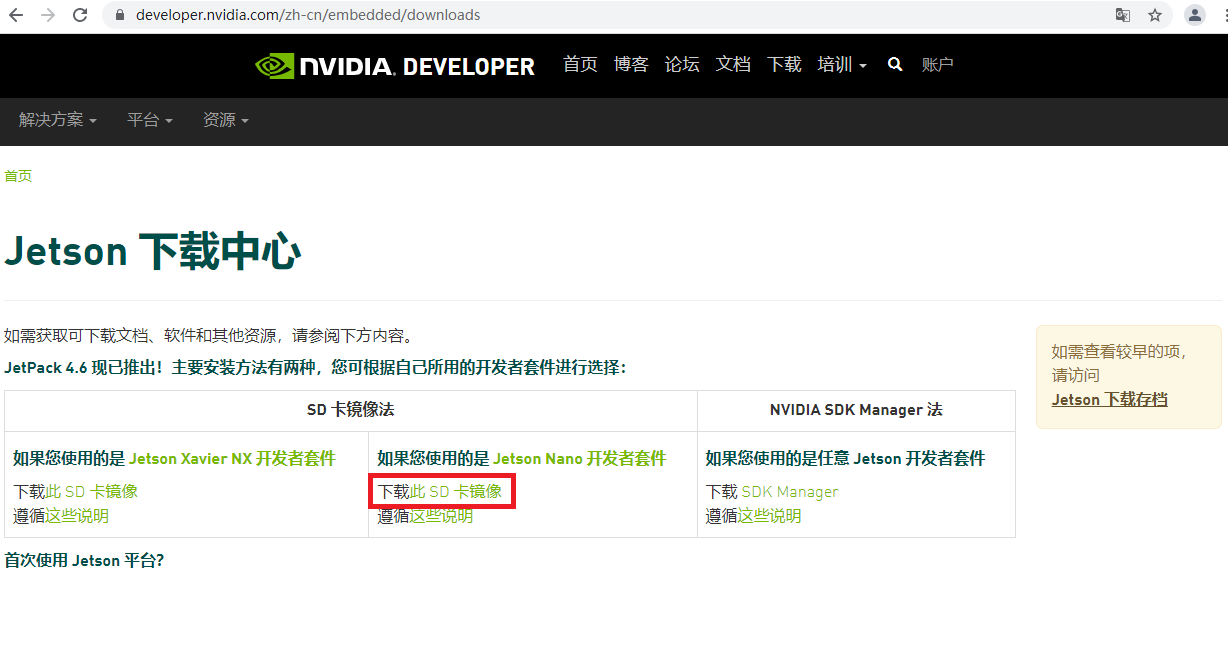Click the NVIDIA Developer logo

395,66
